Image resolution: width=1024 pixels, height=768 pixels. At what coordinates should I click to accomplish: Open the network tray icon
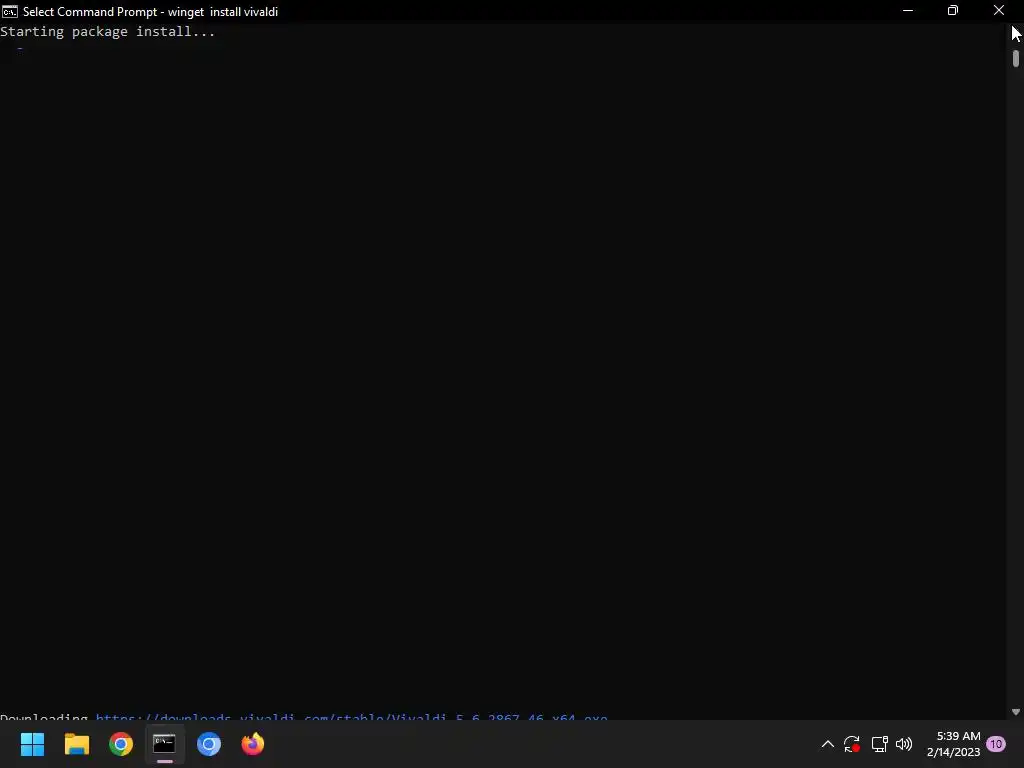click(x=879, y=744)
